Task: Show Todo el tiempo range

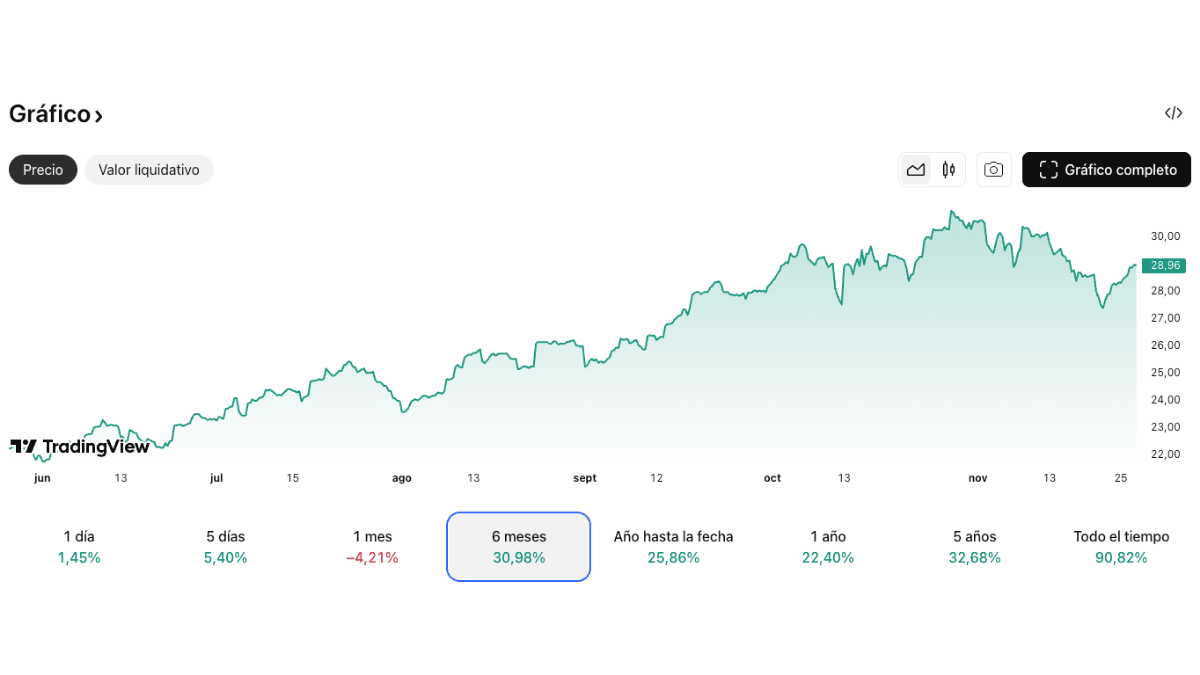Action: click(x=1121, y=547)
